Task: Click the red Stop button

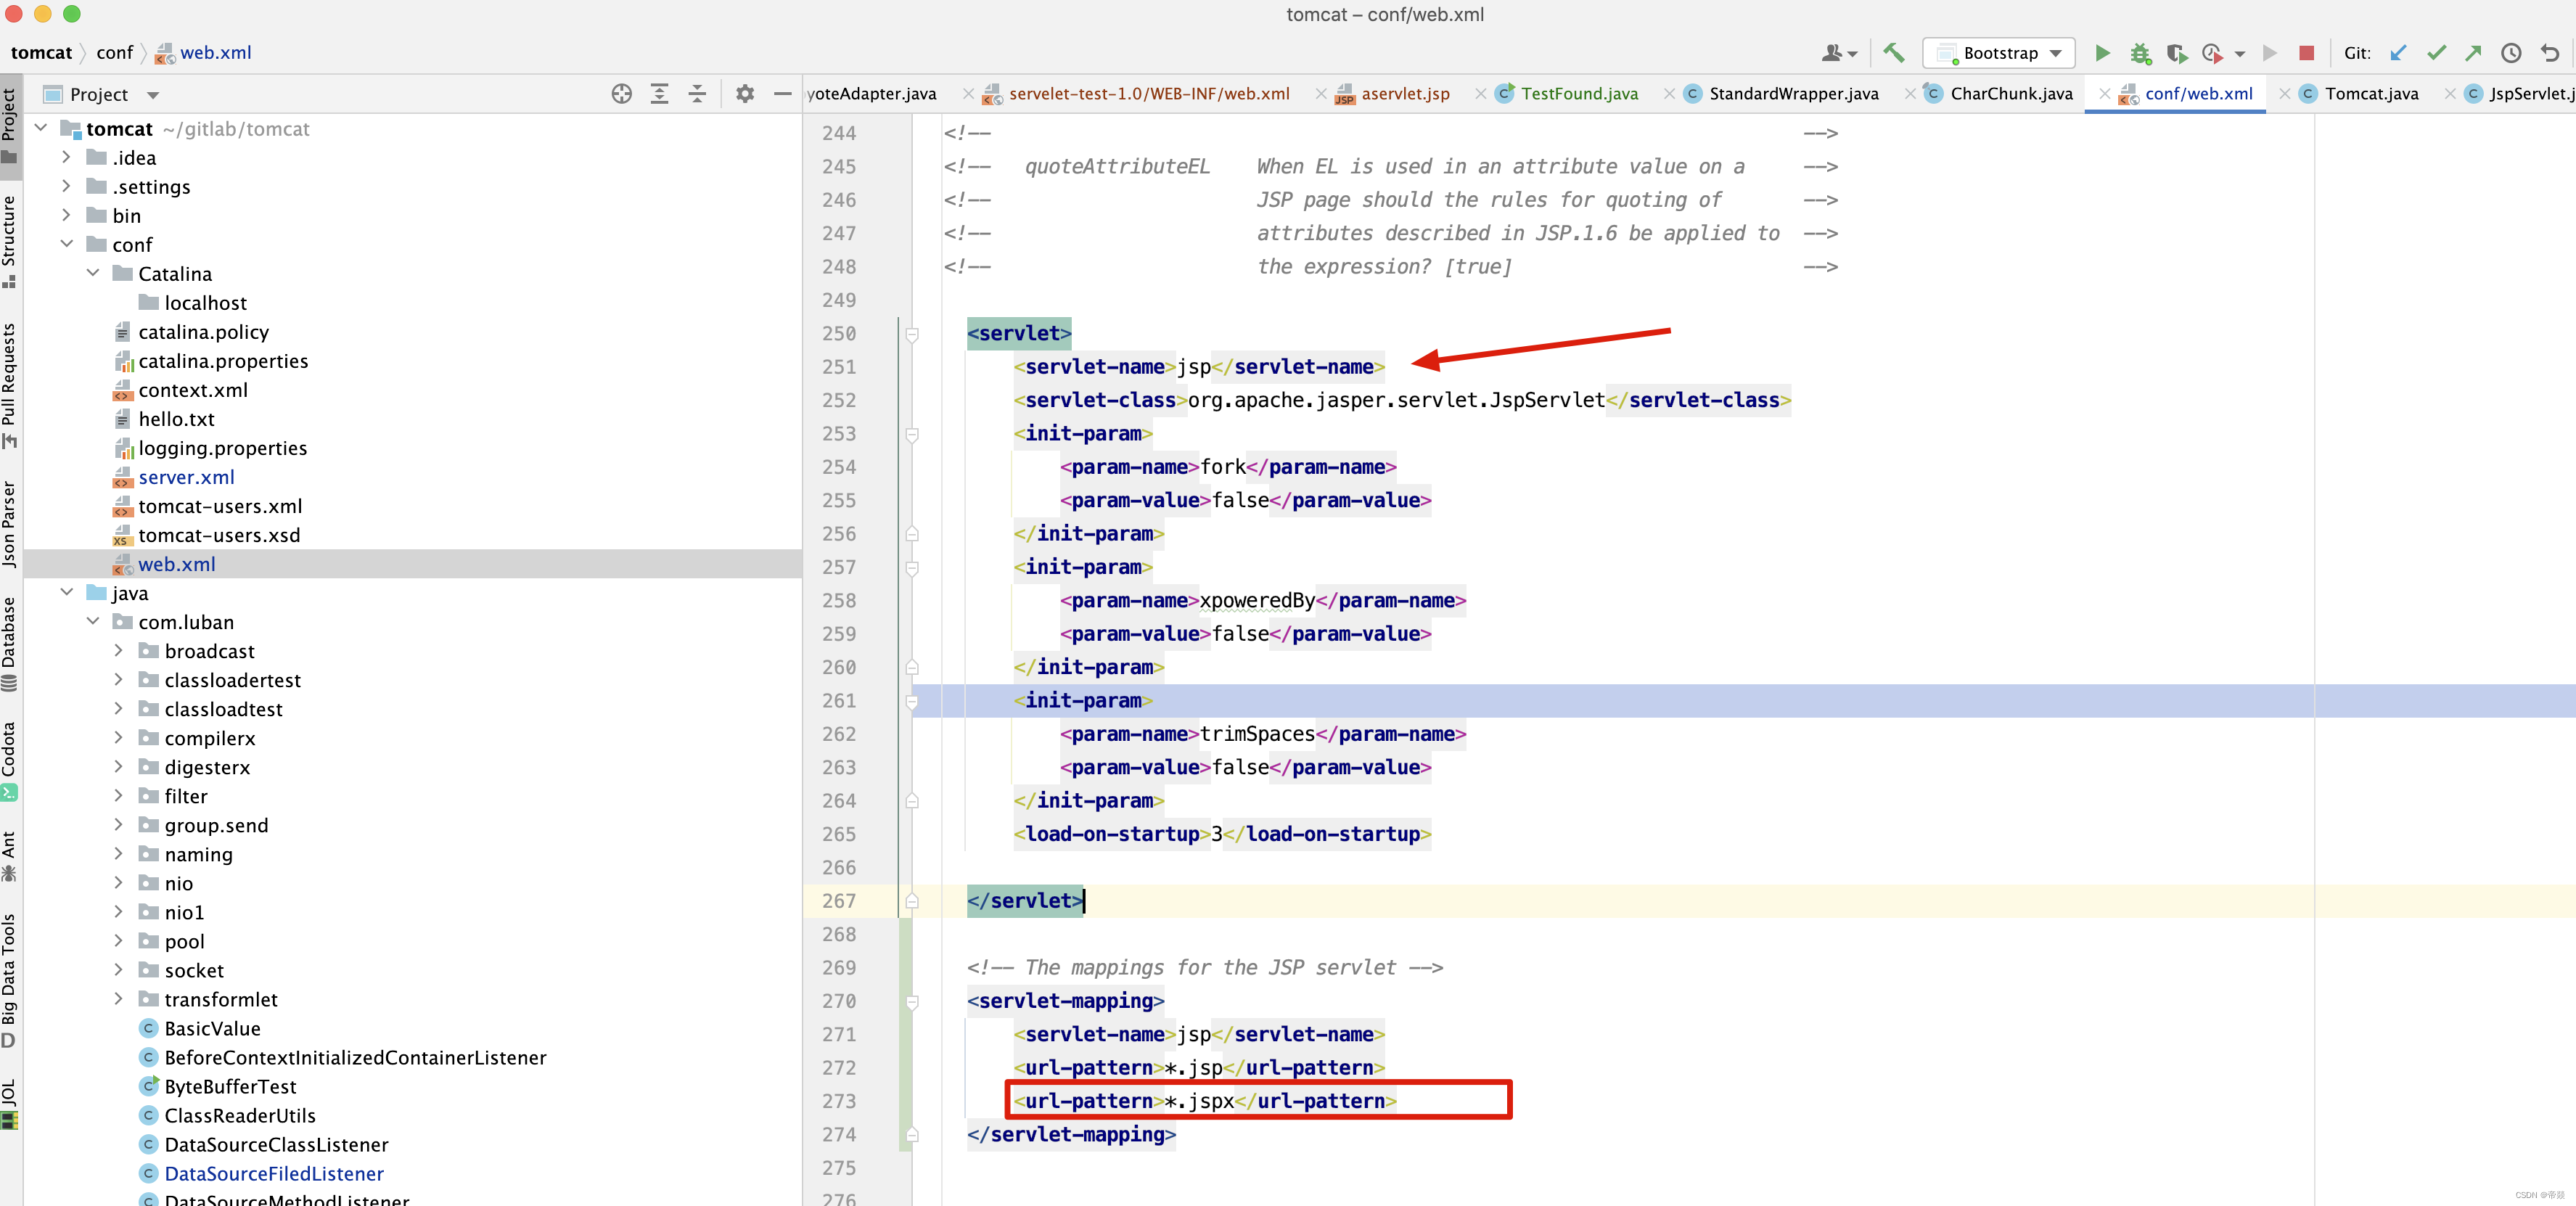Action: [x=2306, y=53]
